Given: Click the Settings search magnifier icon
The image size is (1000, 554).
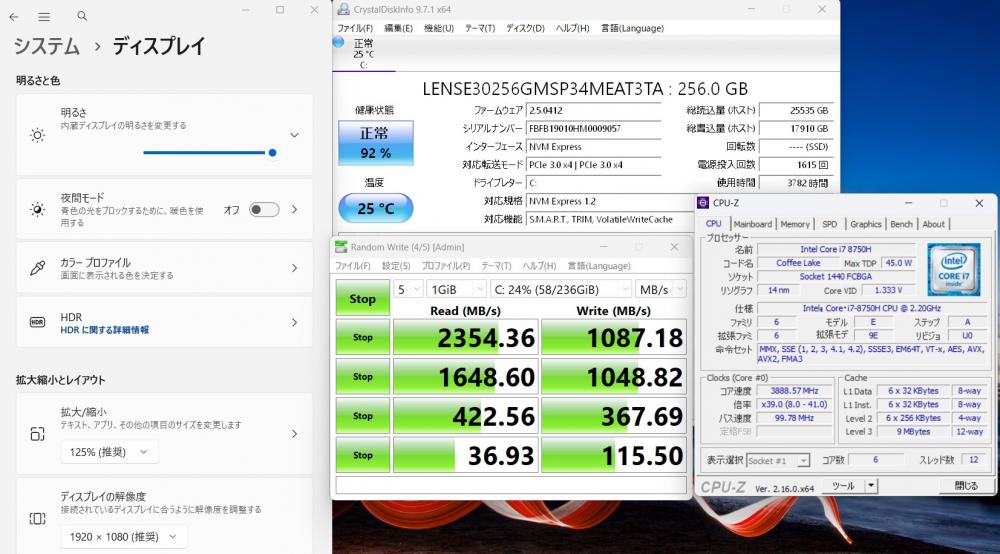Looking at the screenshot, I should pyautogui.click(x=82, y=17).
